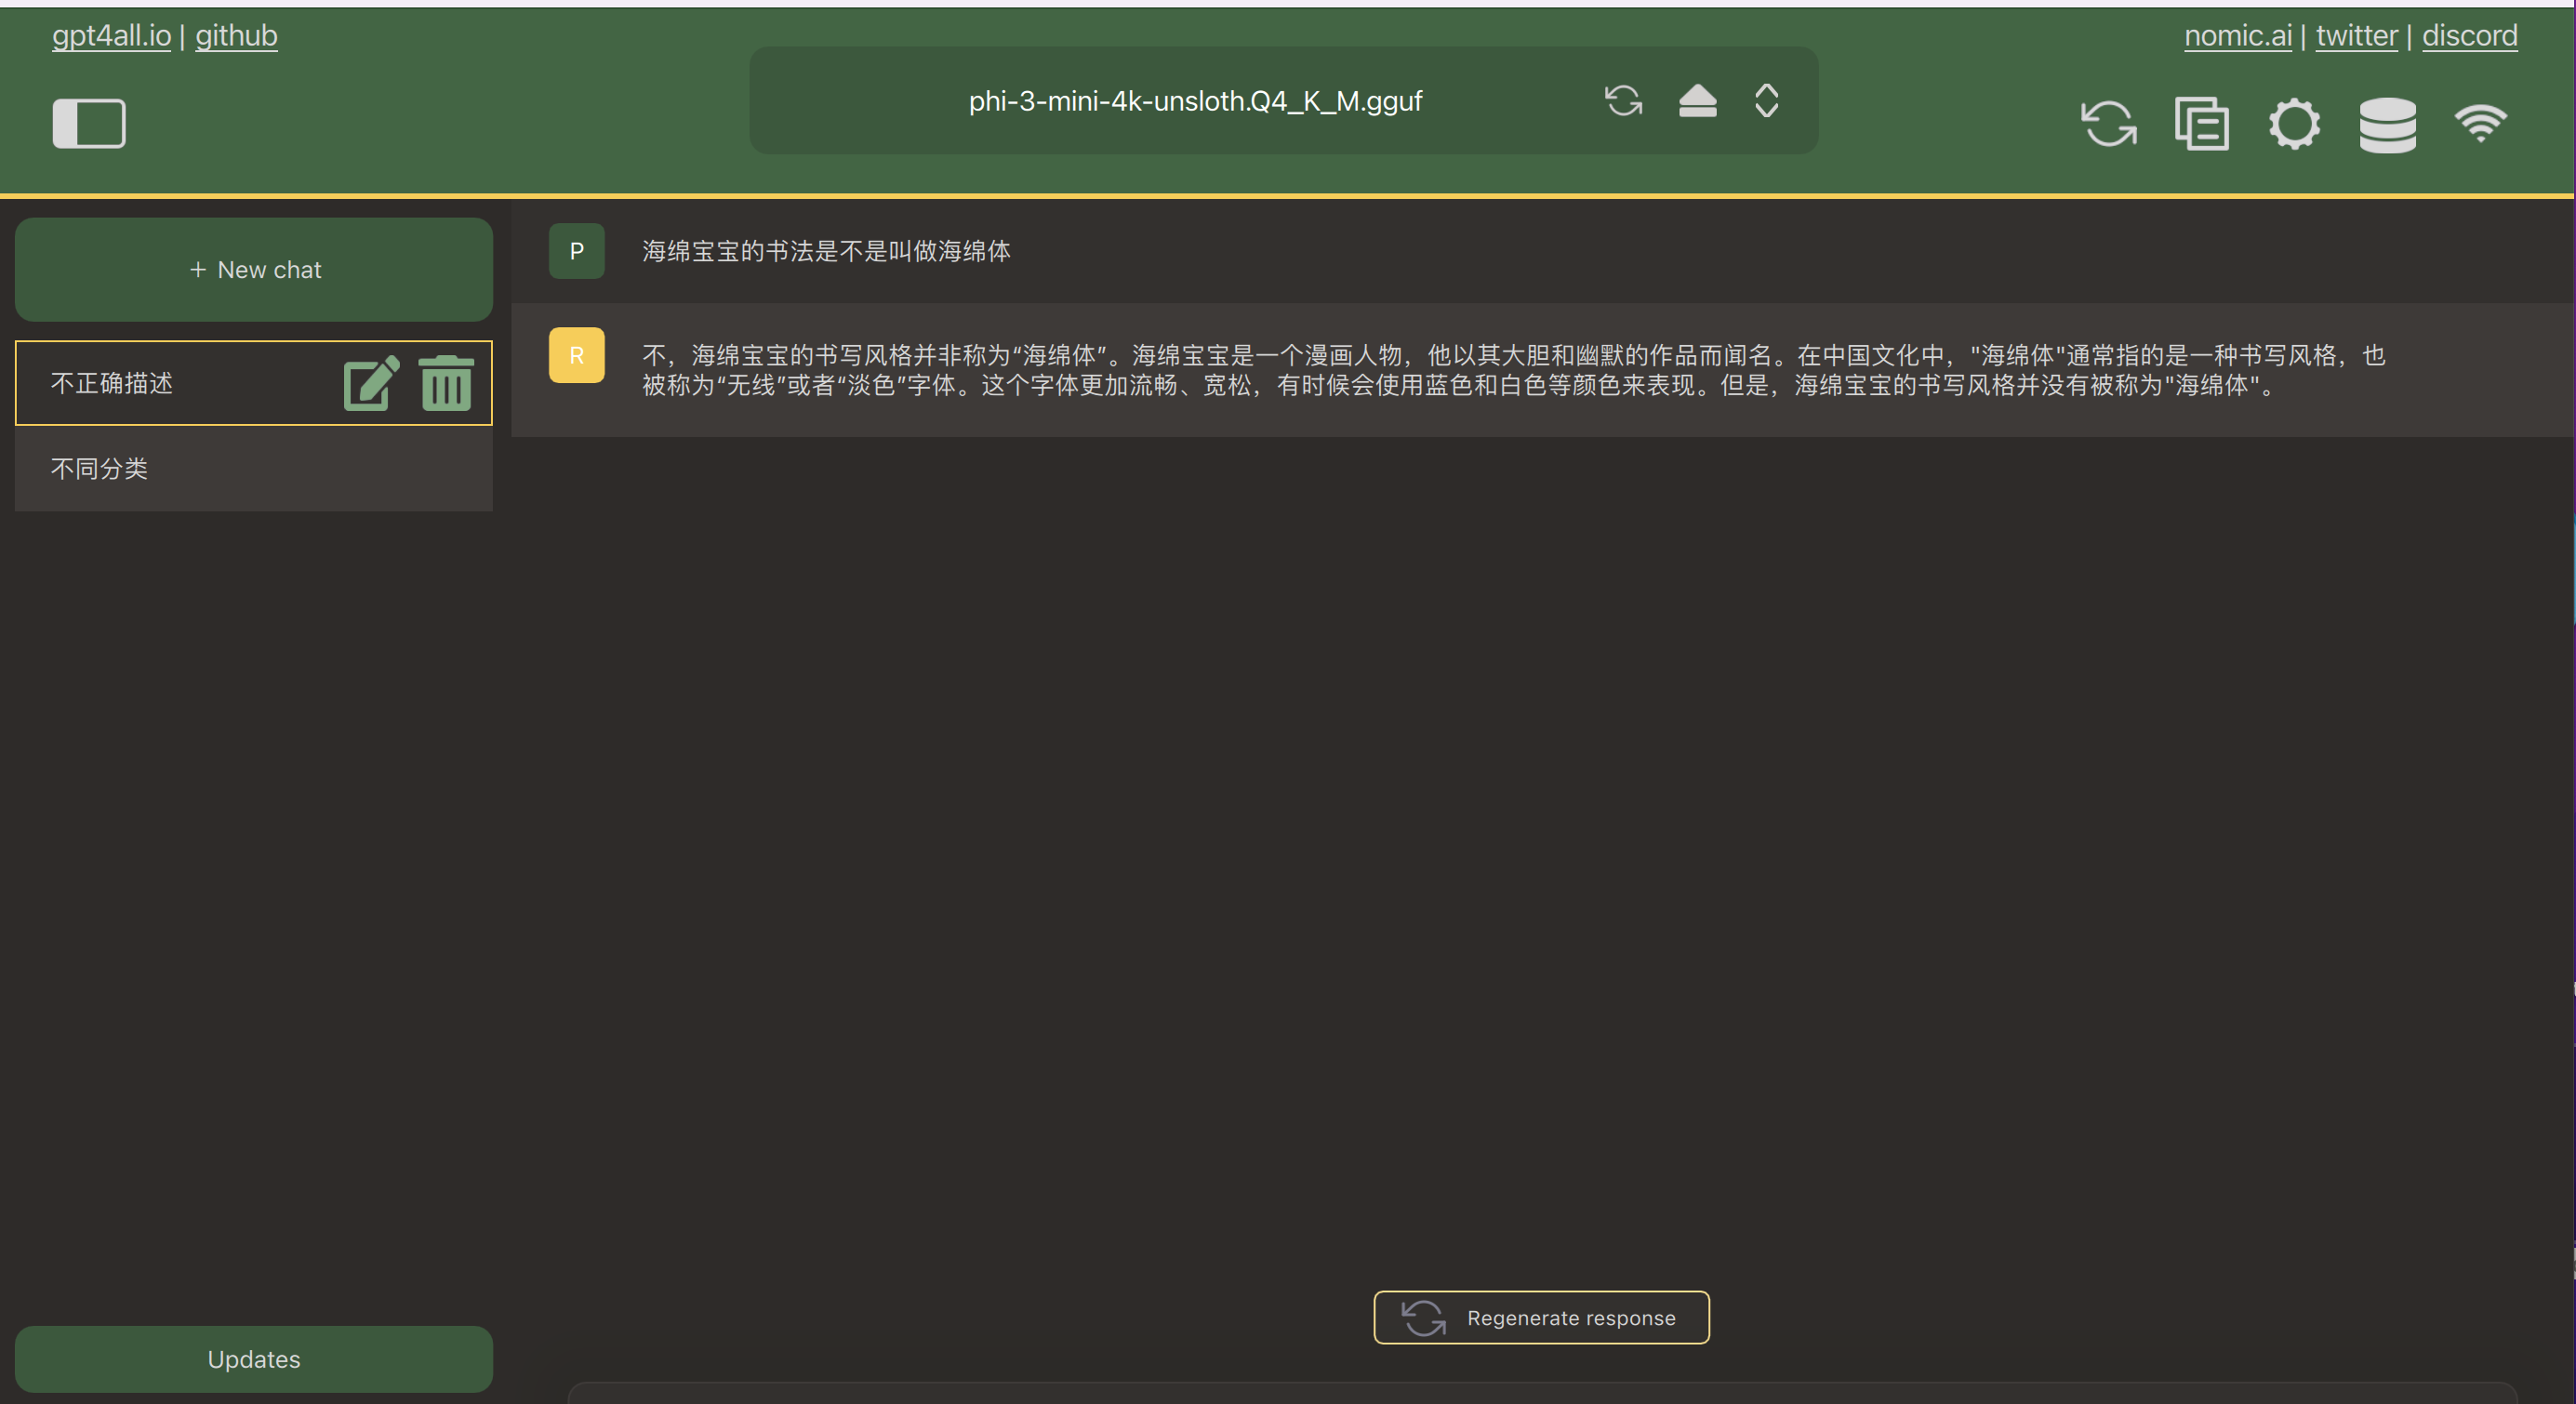Click the message input field
The image size is (2576, 1404).
(1540, 1394)
